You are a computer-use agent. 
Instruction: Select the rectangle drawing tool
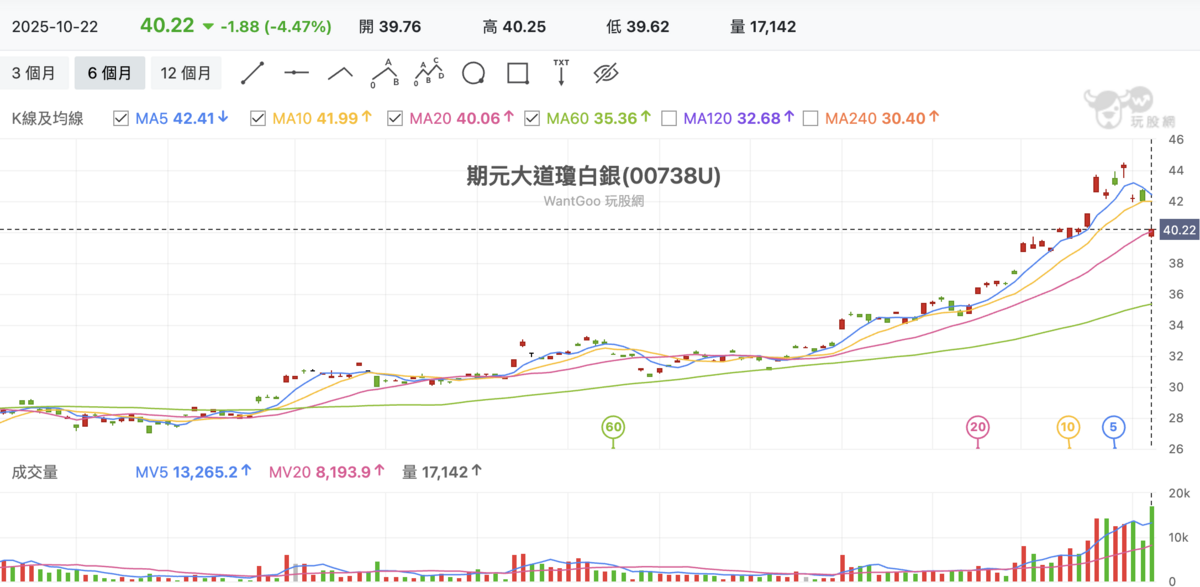point(518,73)
